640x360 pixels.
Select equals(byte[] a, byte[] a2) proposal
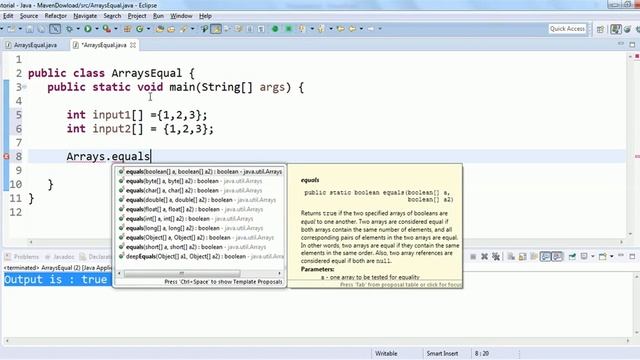pos(200,181)
